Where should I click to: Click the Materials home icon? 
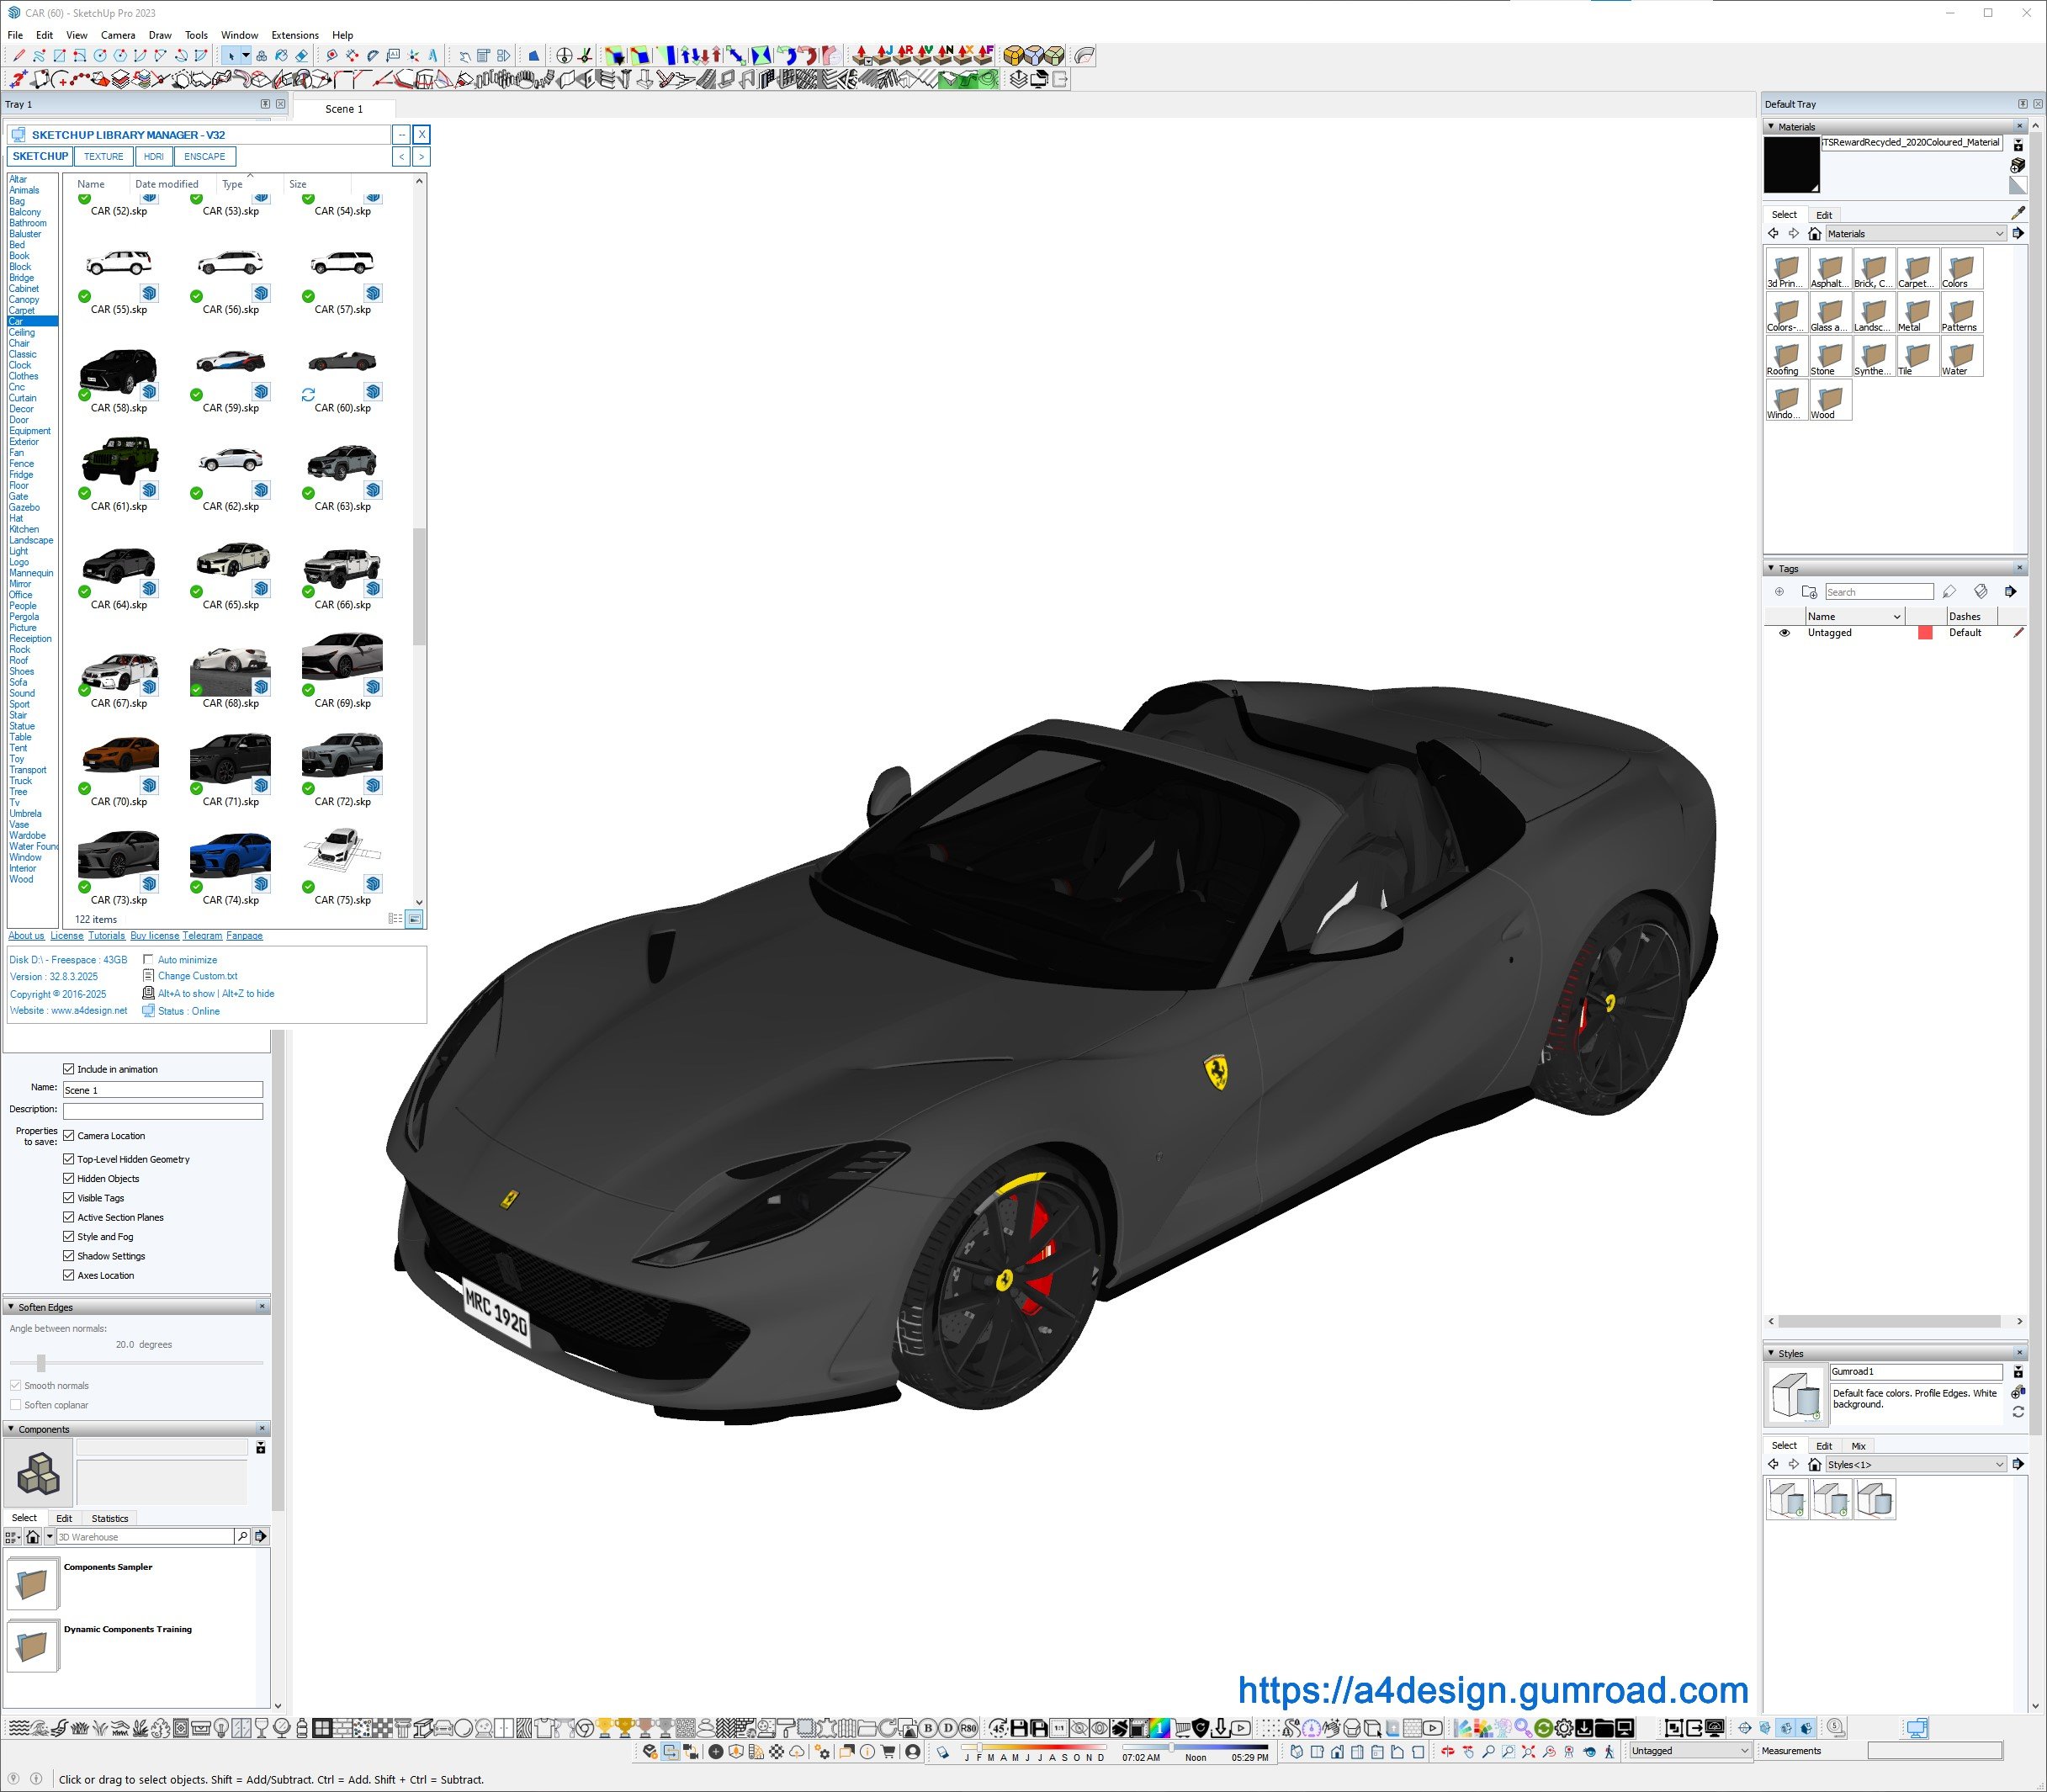[1814, 234]
